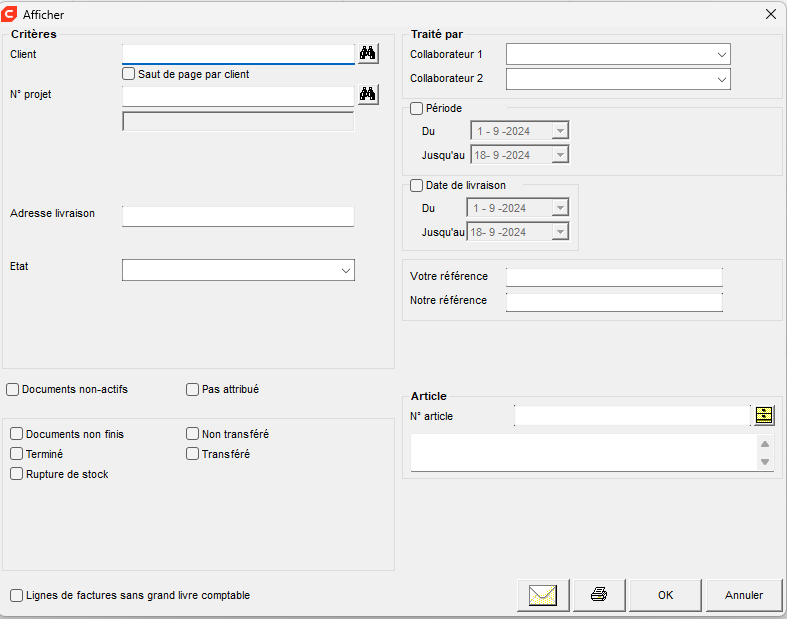Check Documents non-actifs
The height and width of the screenshot is (619, 787).
(x=13, y=390)
